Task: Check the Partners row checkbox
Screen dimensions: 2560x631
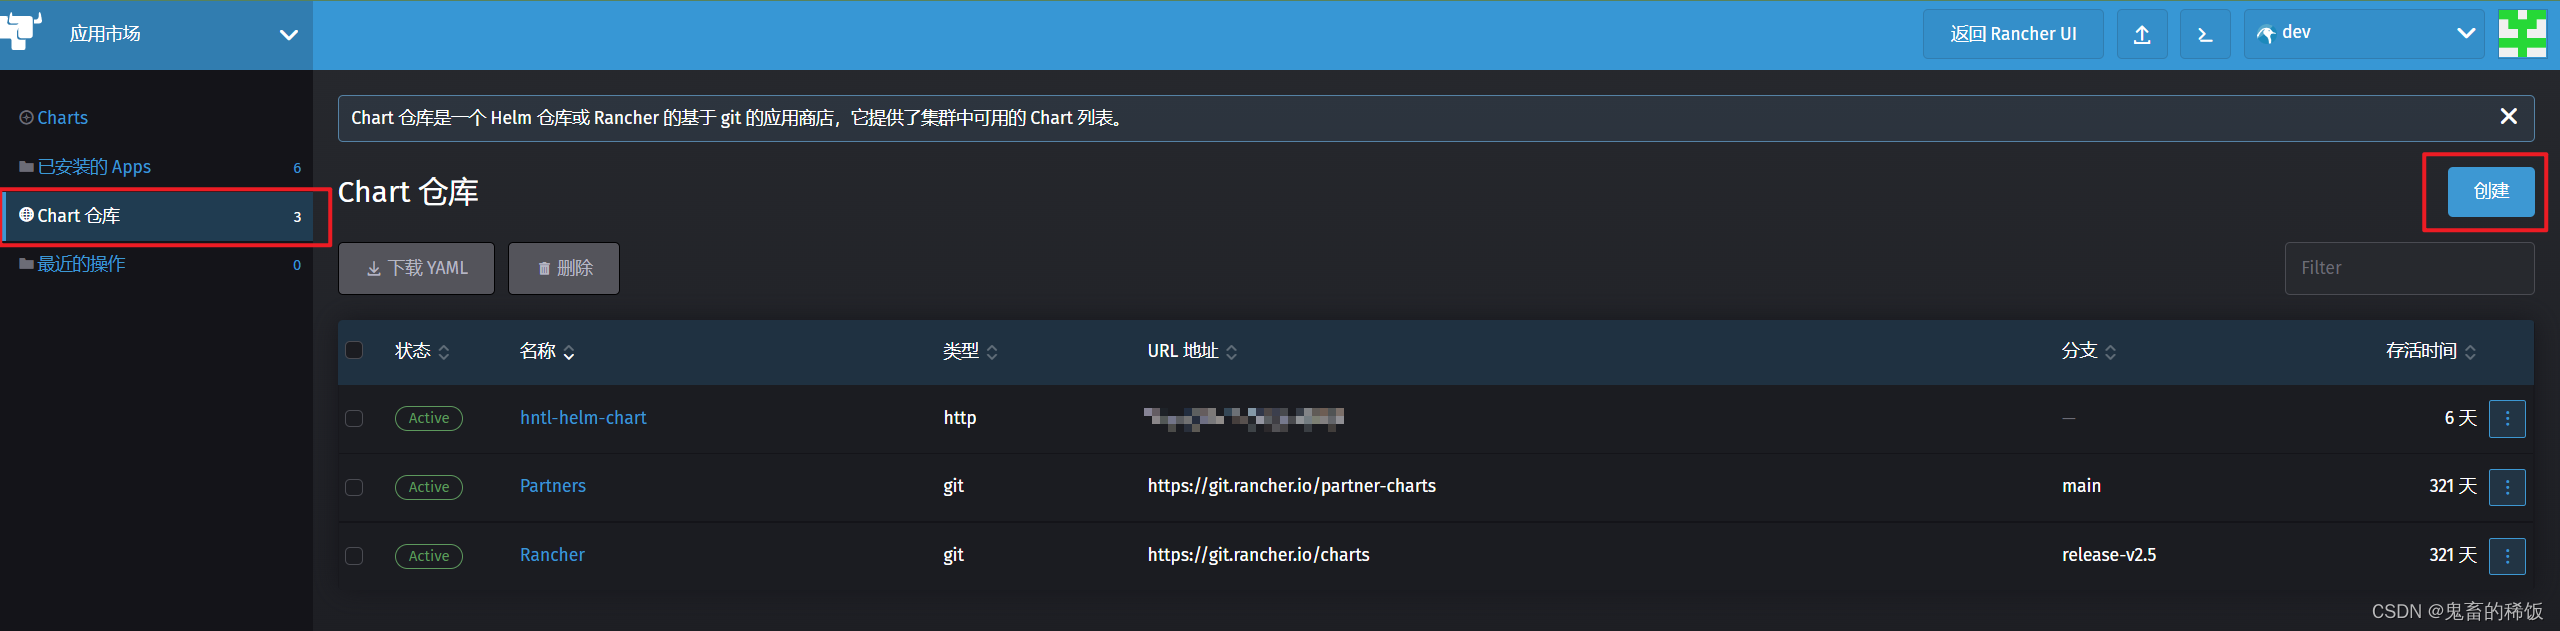Action: pos(354,487)
